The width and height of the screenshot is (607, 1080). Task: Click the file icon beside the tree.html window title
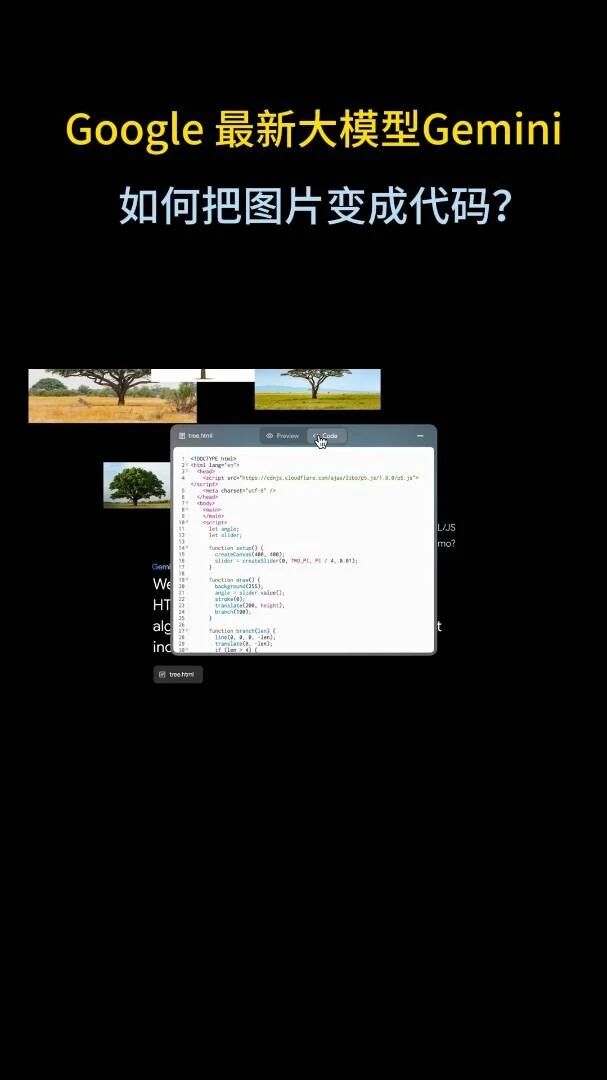pos(182,436)
